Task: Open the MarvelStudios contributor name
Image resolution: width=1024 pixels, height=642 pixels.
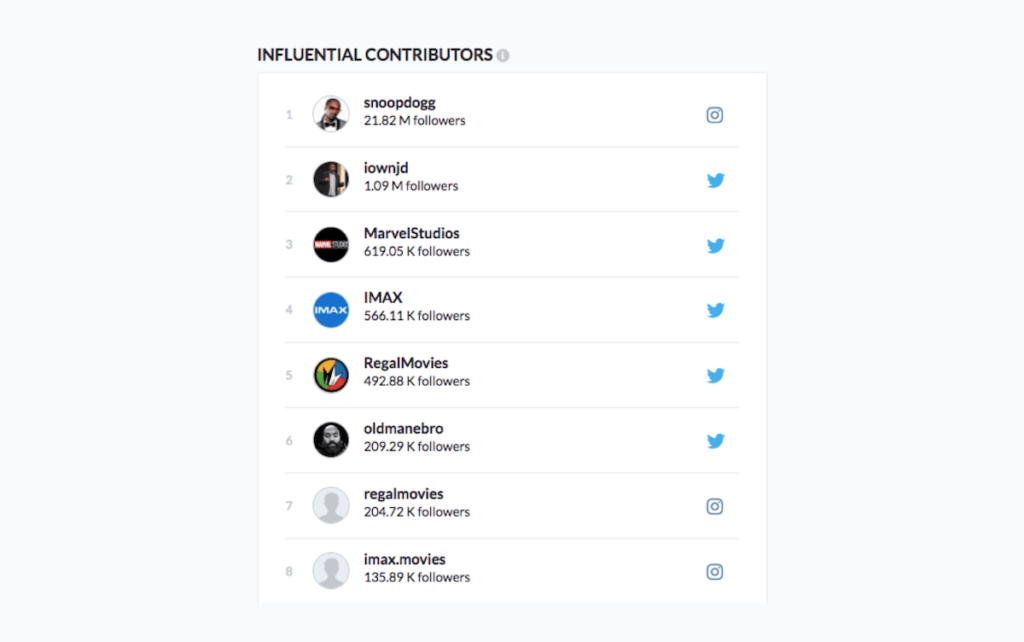Action: click(411, 234)
